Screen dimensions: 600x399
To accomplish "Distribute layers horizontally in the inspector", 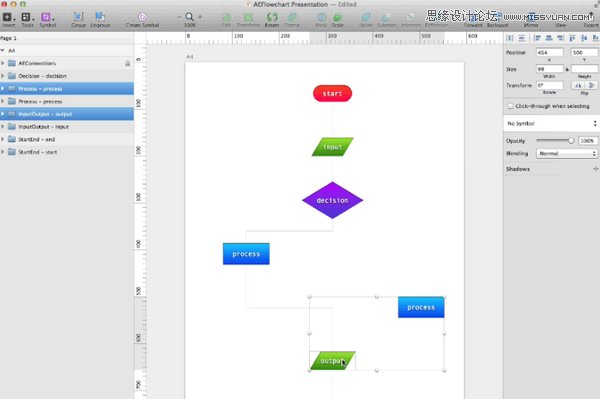I will [509, 38].
